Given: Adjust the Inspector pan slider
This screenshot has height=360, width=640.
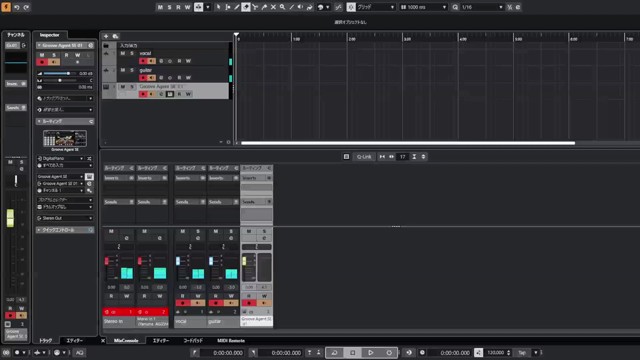Looking at the screenshot, I should coord(60,80).
